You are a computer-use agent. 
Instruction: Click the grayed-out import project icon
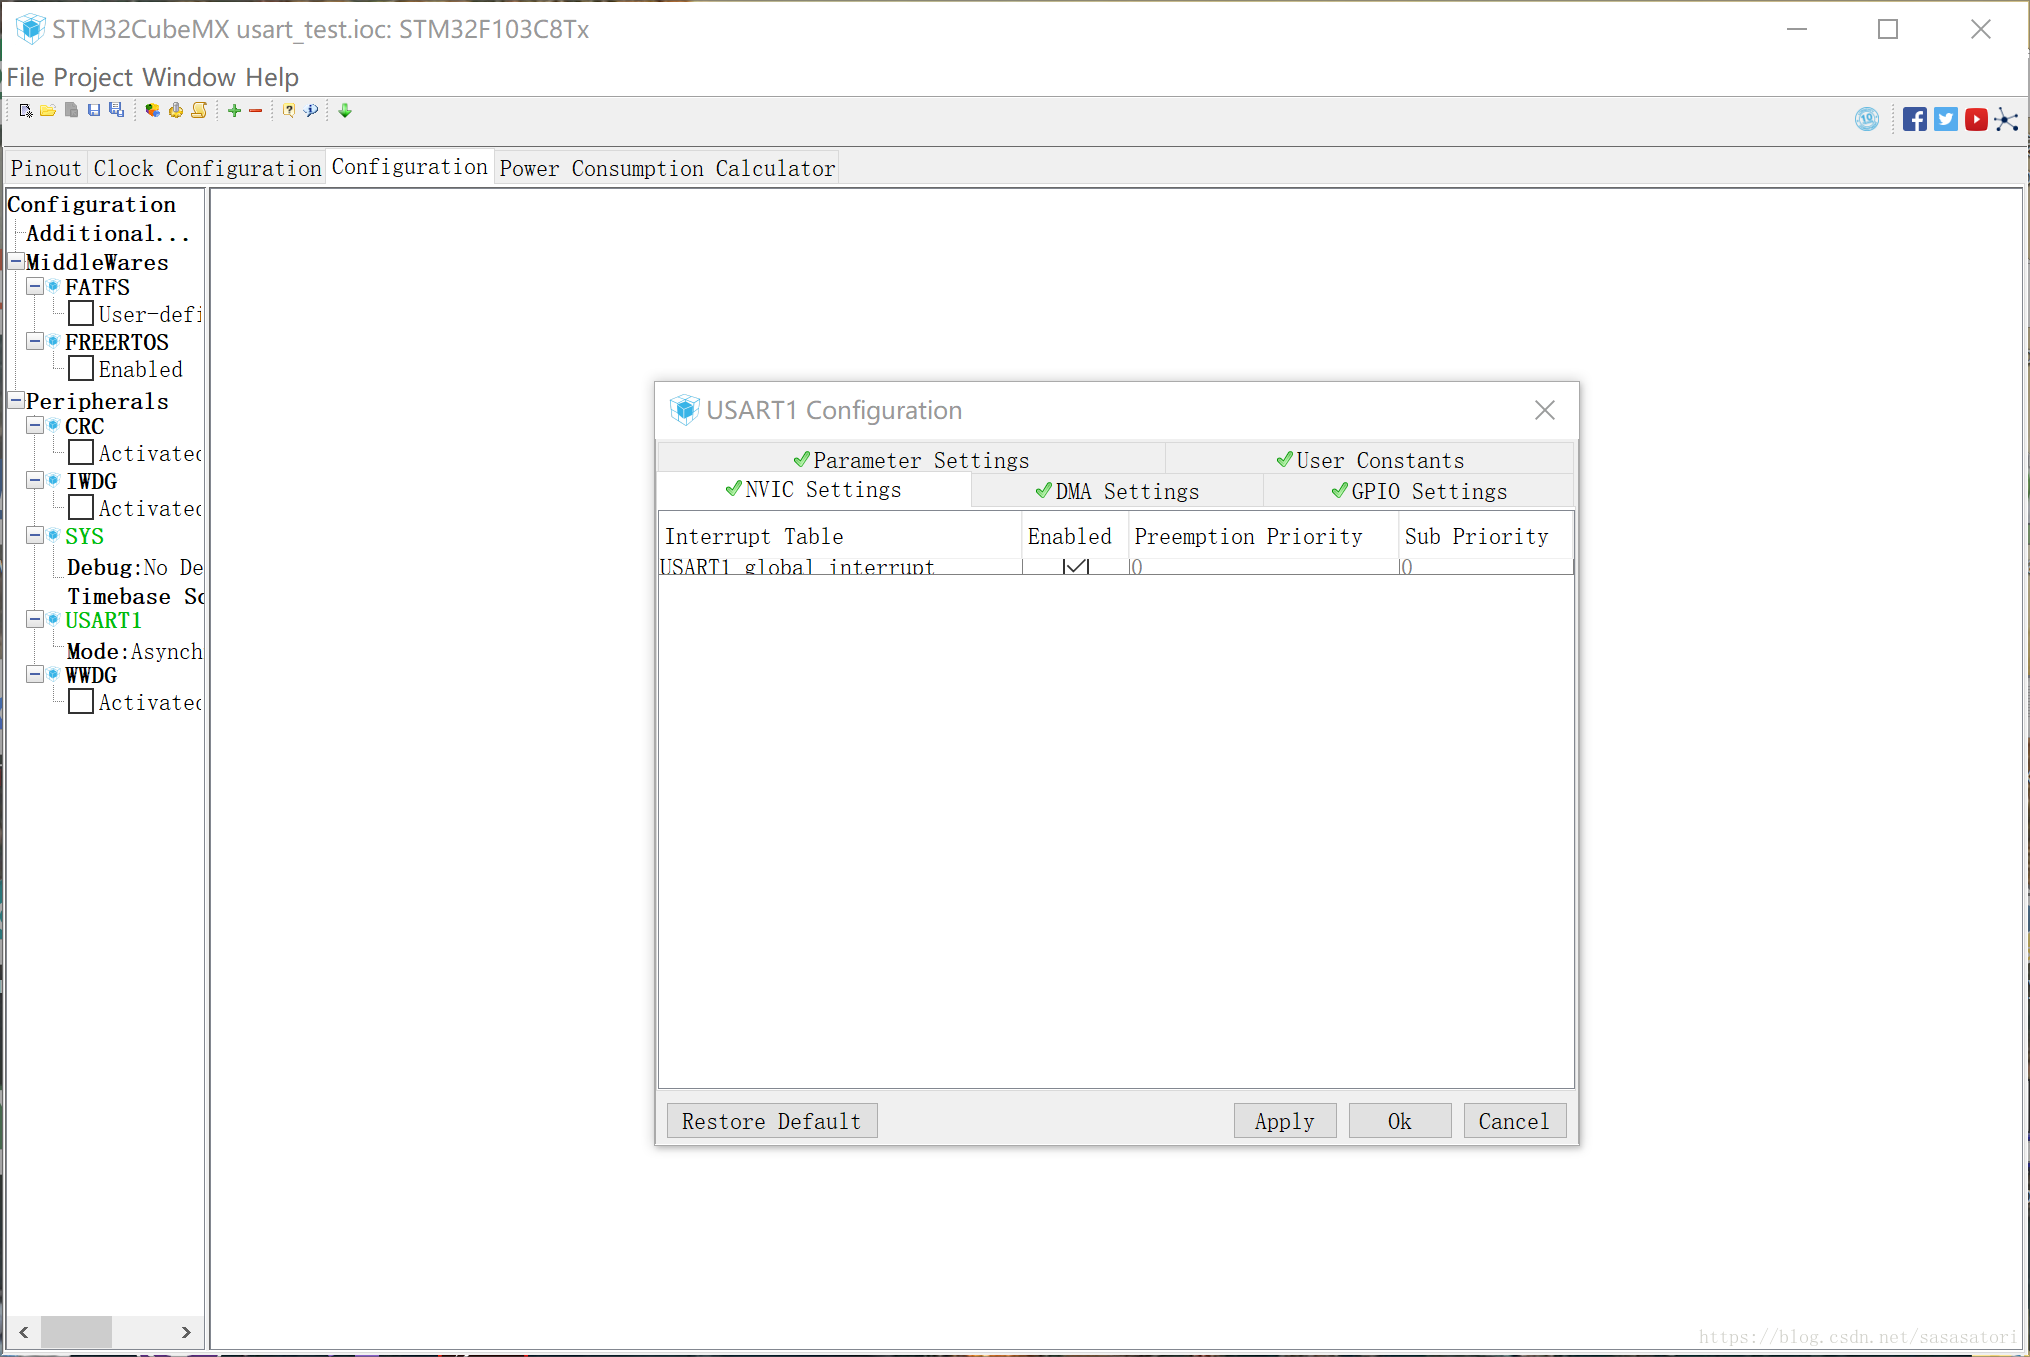pyautogui.click(x=71, y=111)
